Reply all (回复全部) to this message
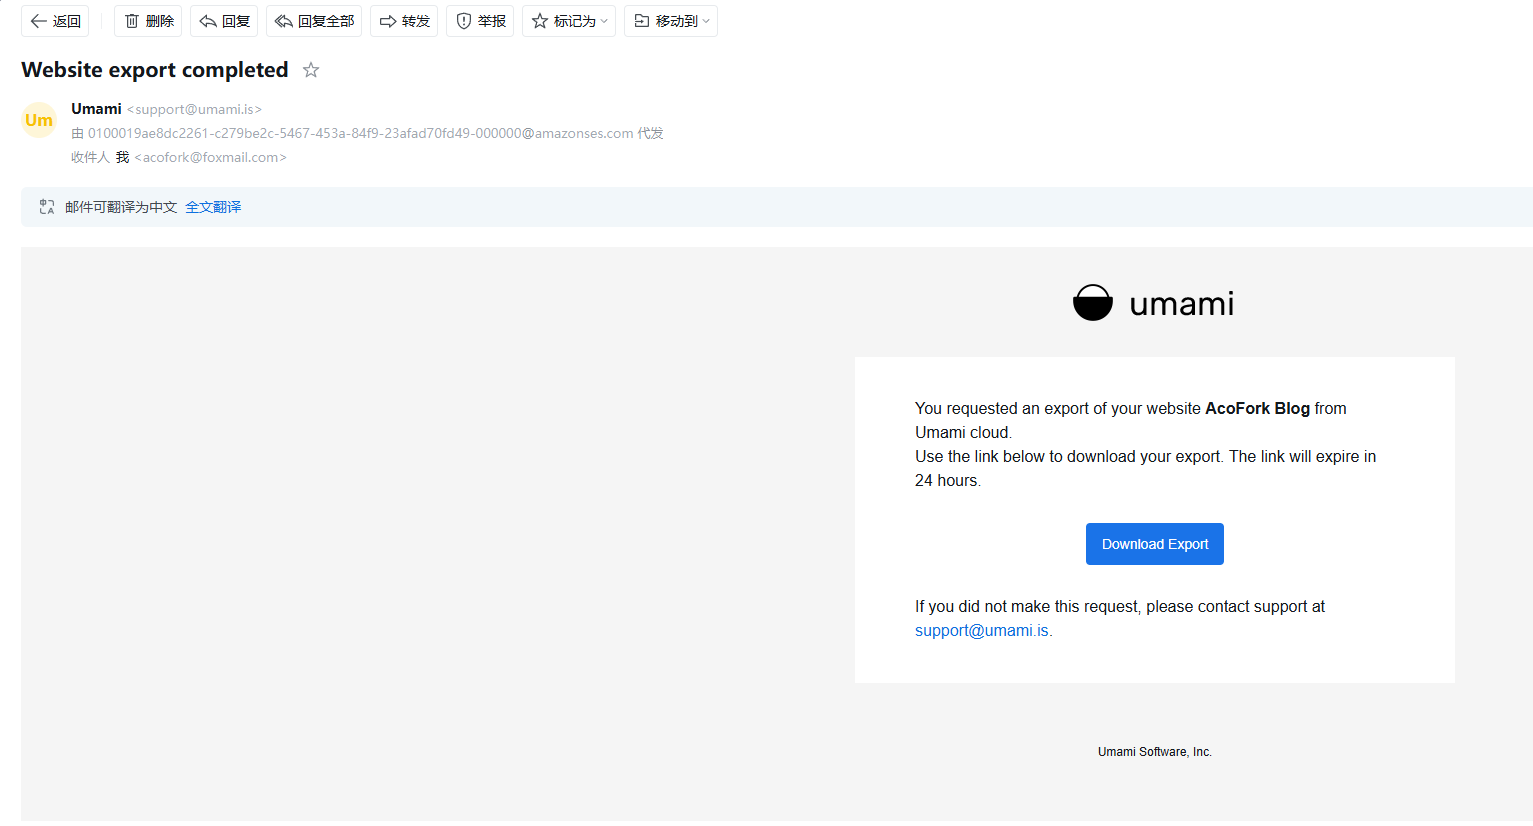The height and width of the screenshot is (826, 1533). click(x=314, y=21)
